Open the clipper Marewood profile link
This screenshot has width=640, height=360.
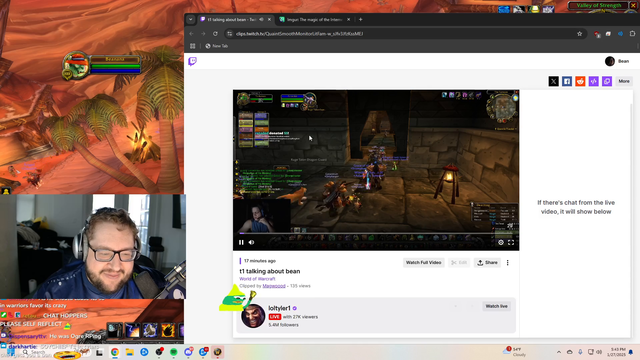pos(274,286)
